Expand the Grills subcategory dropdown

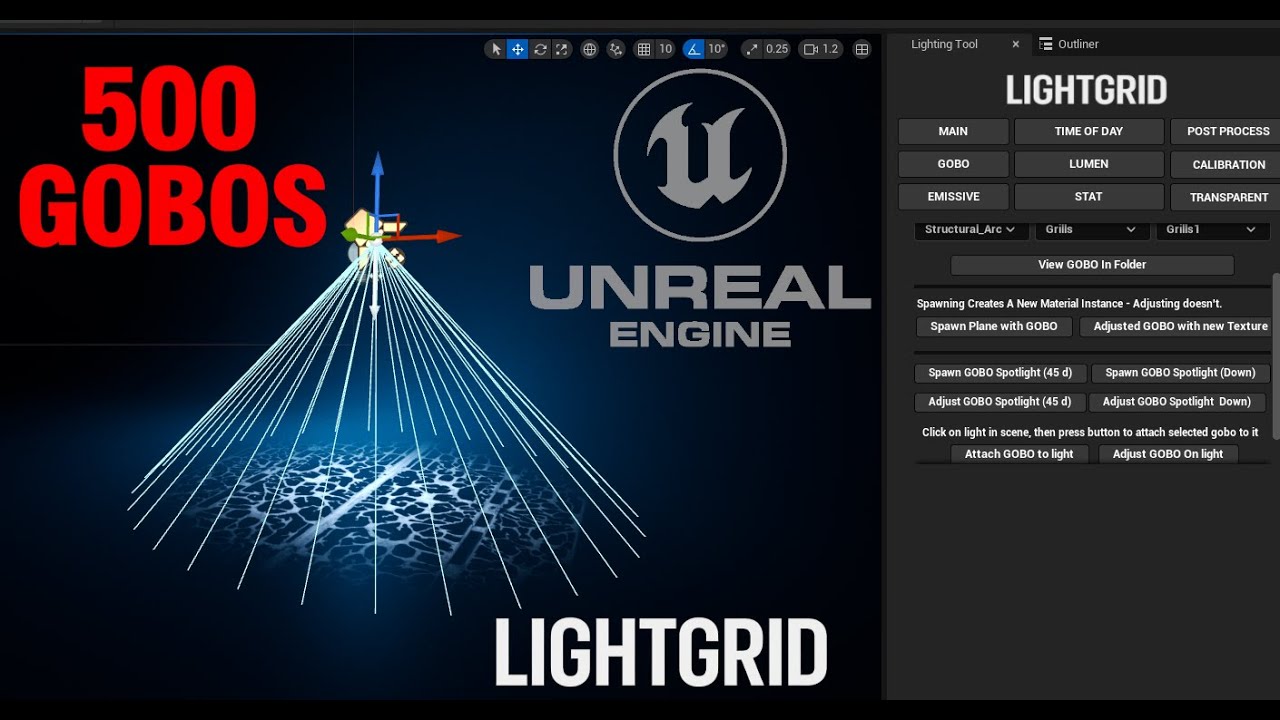pos(1091,230)
